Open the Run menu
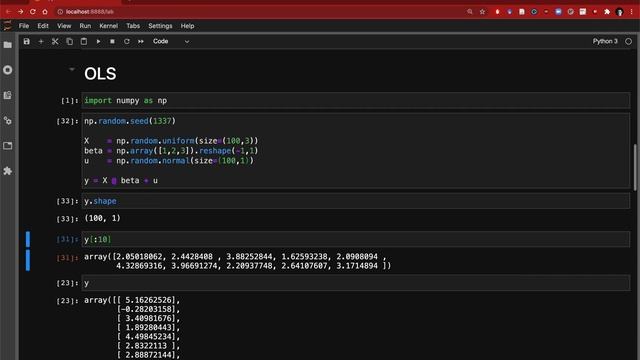The width and height of the screenshot is (640, 360). [85, 26]
